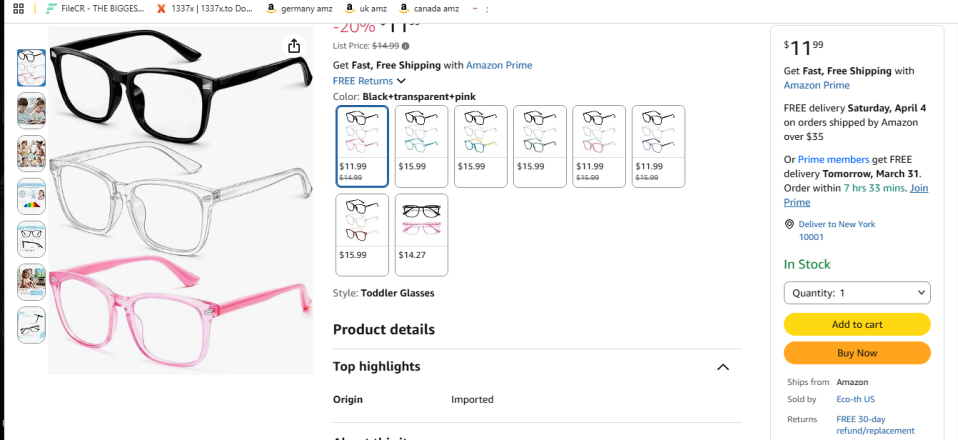
Task: Open the Eco-th US seller link
Action: (853, 399)
